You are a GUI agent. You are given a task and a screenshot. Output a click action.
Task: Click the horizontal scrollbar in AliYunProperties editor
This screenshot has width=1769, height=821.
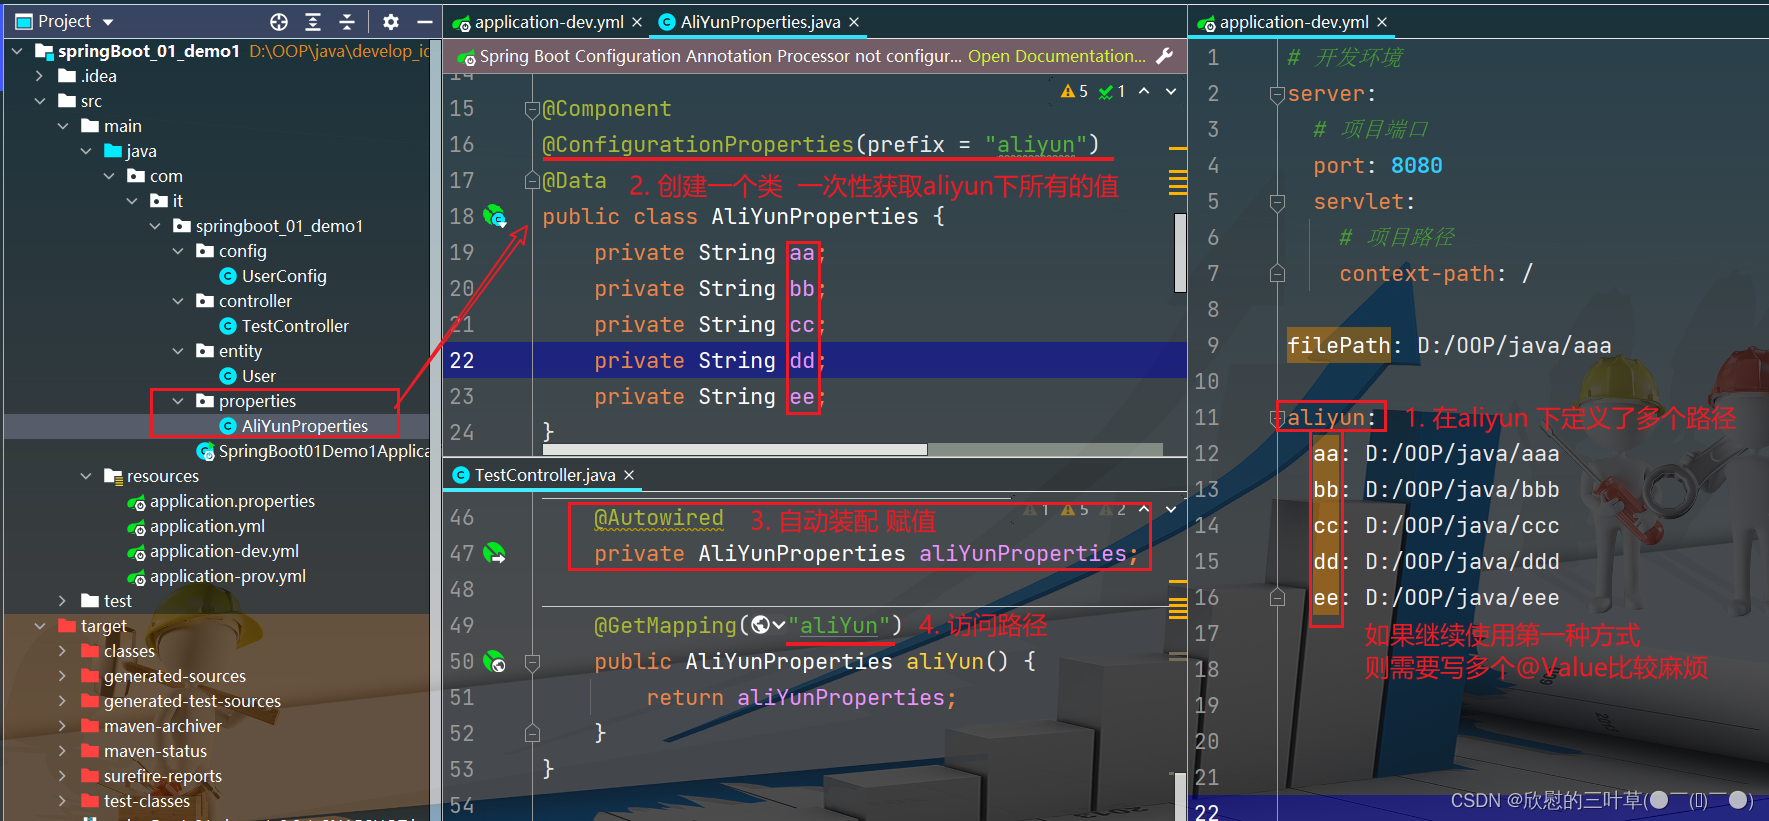tap(735, 450)
